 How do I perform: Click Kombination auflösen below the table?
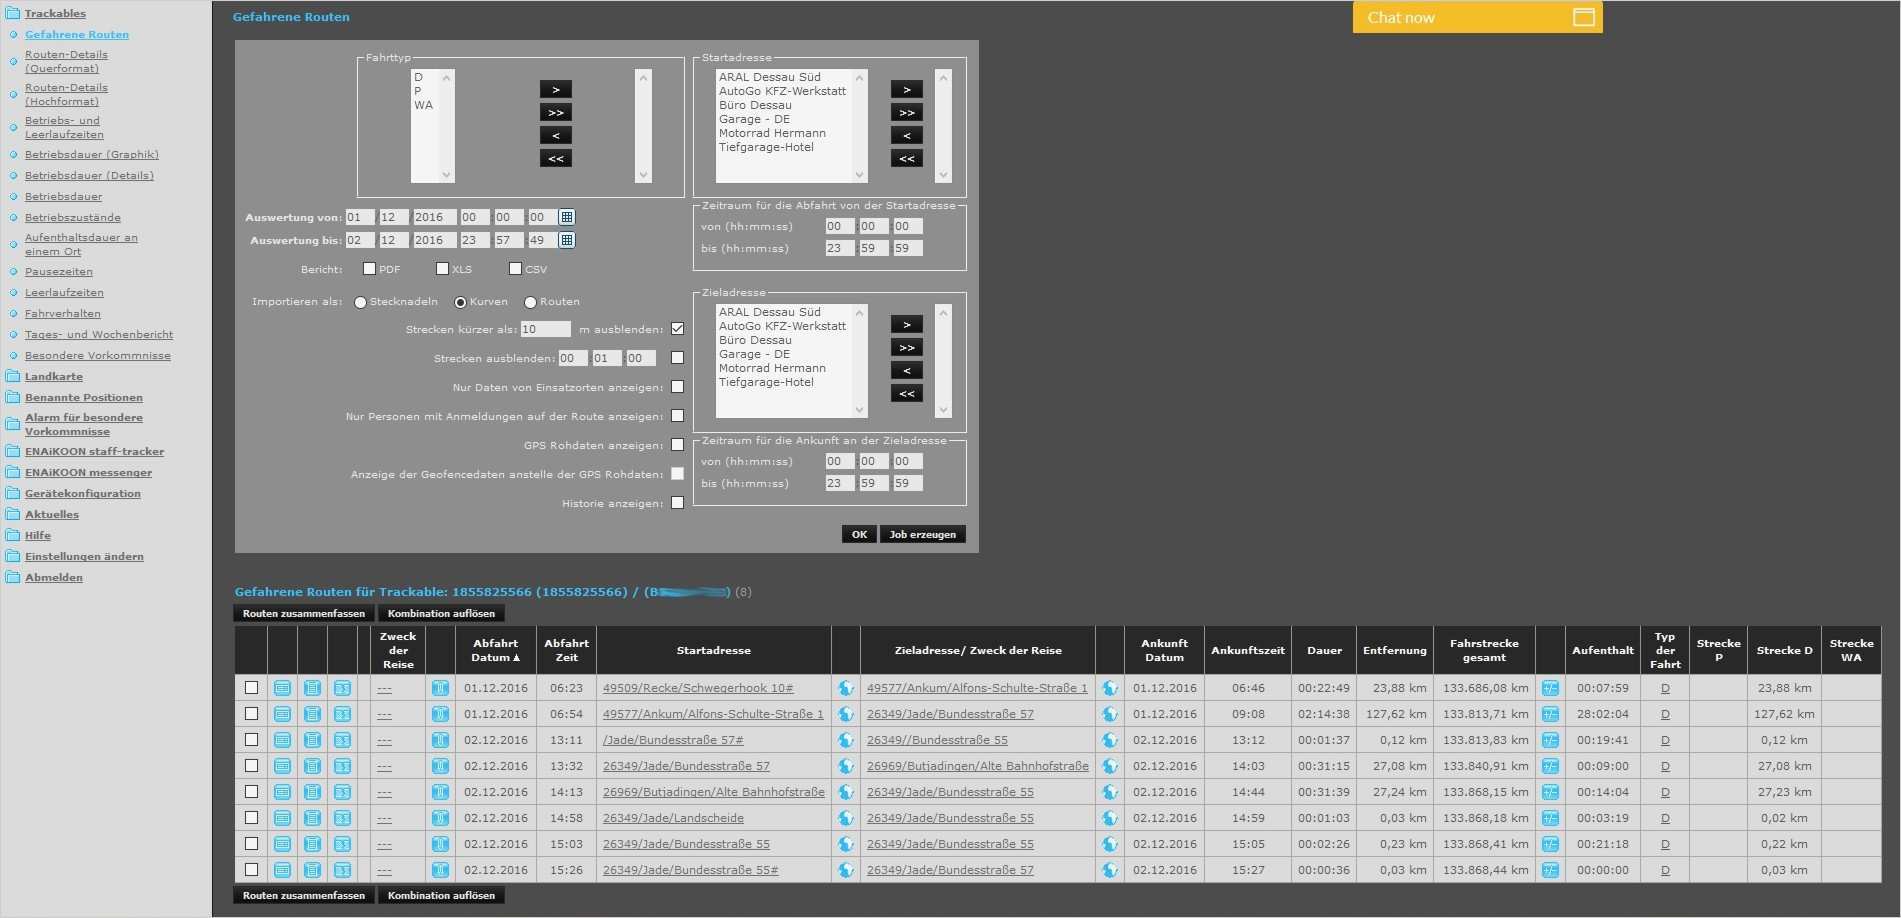coord(441,895)
